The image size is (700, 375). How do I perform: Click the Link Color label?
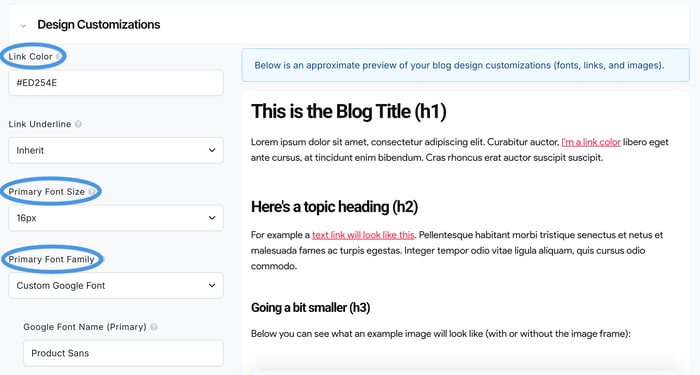click(x=30, y=57)
